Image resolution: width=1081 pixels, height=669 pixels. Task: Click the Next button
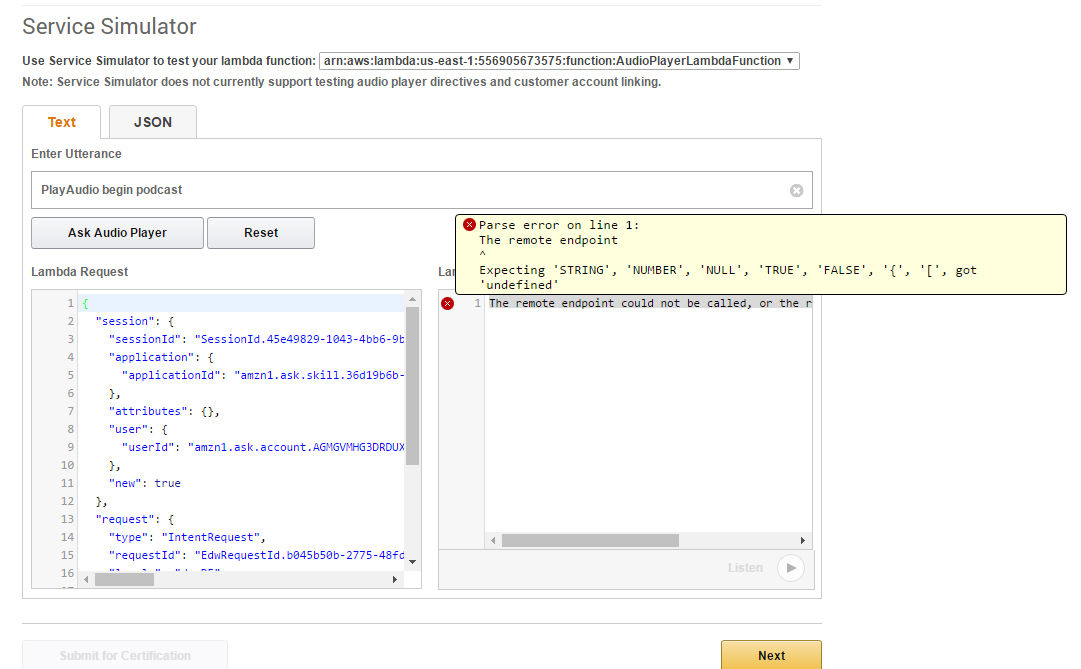(x=771, y=655)
